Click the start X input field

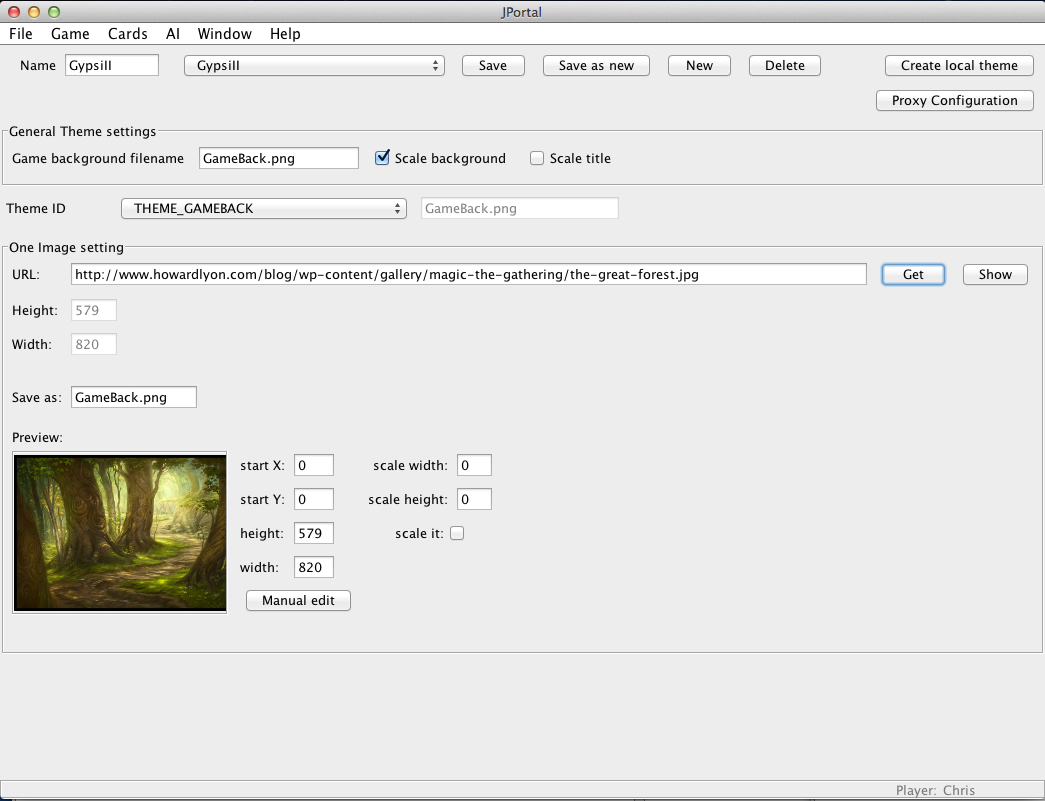313,465
